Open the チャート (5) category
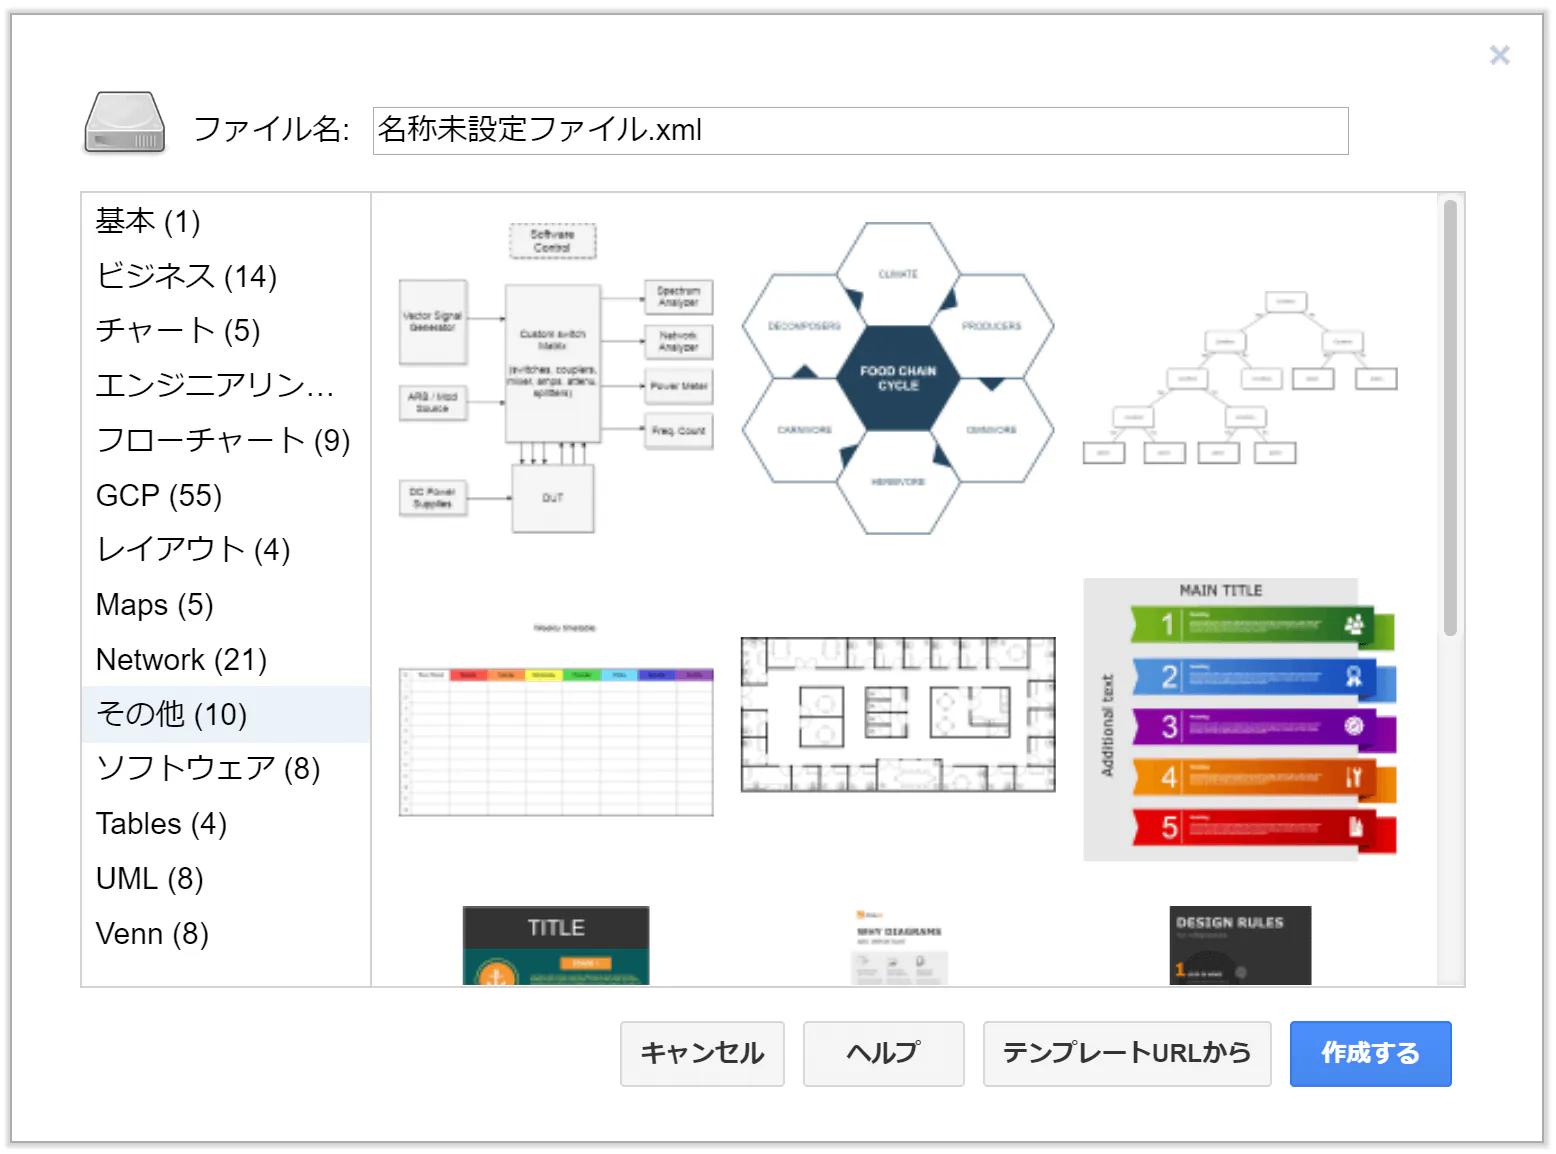 226,331
